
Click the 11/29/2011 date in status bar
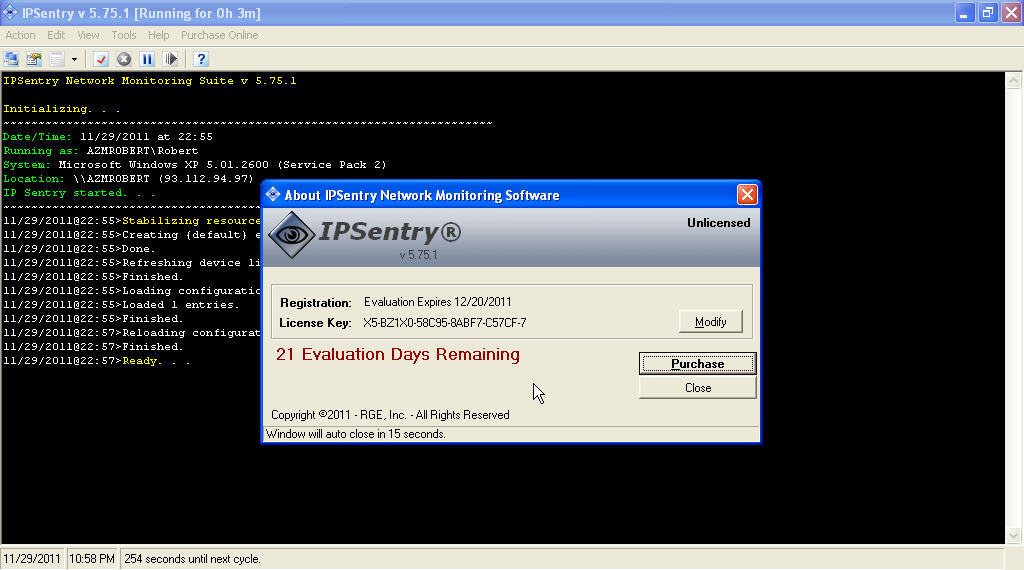(x=32, y=560)
